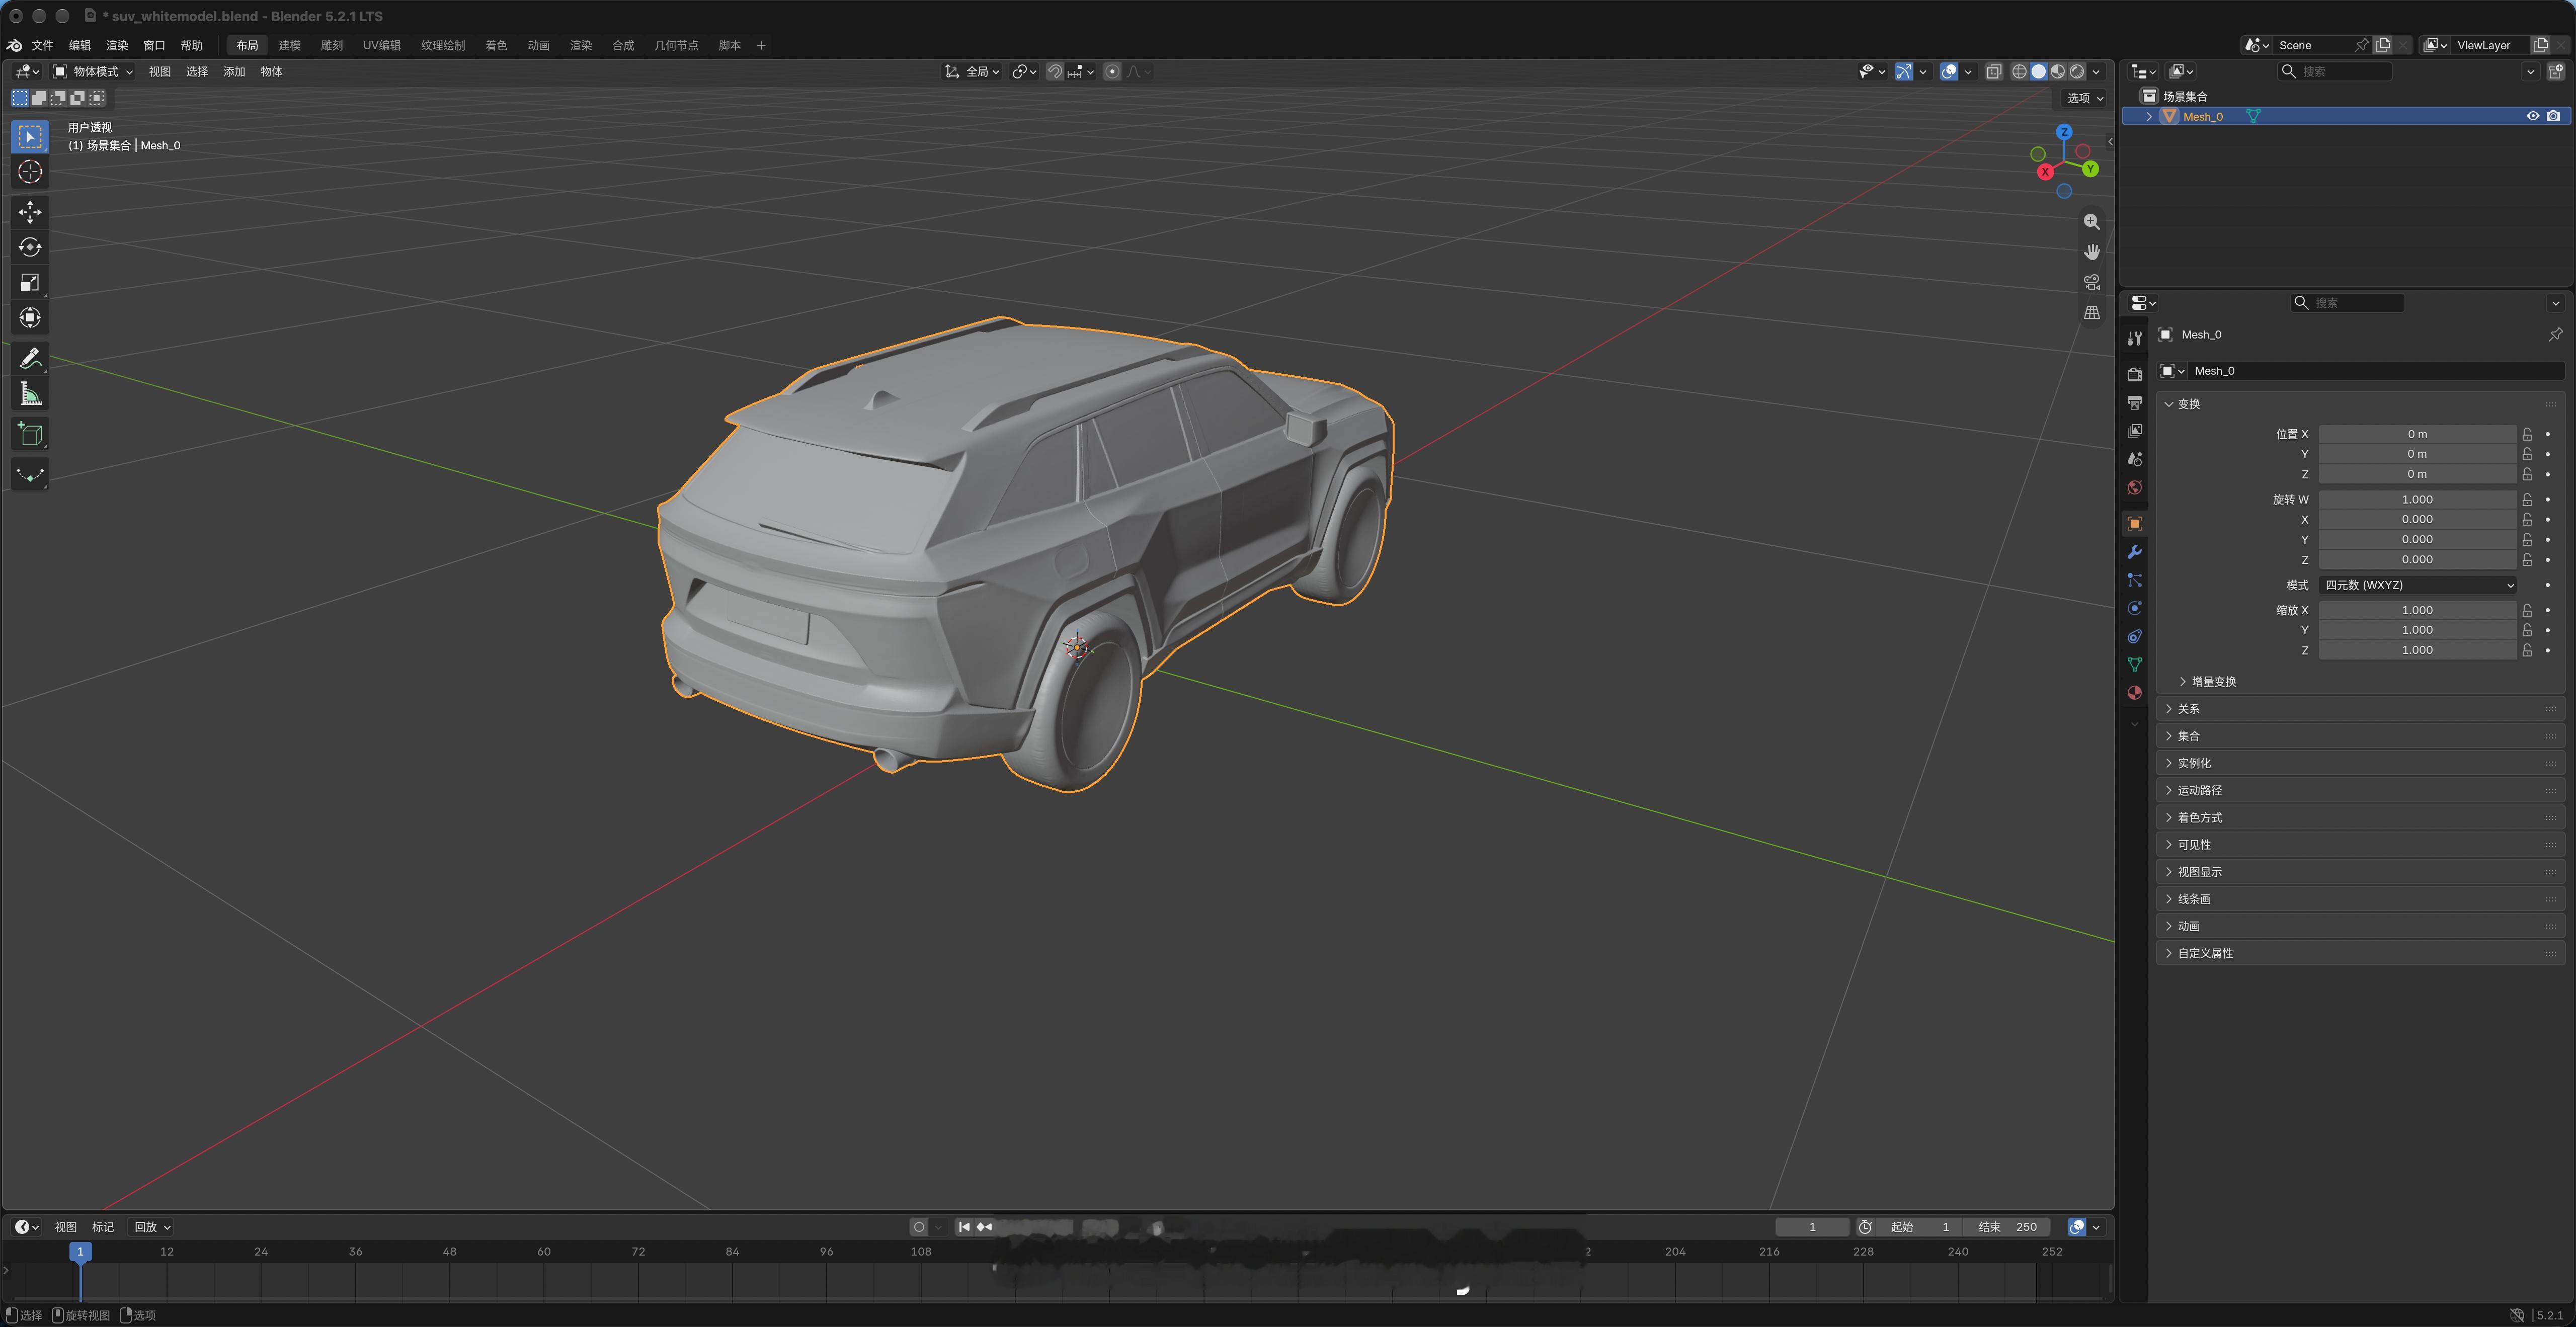The width and height of the screenshot is (2576, 1327).
Task: Click the pan view hand icon
Action: (x=2091, y=252)
